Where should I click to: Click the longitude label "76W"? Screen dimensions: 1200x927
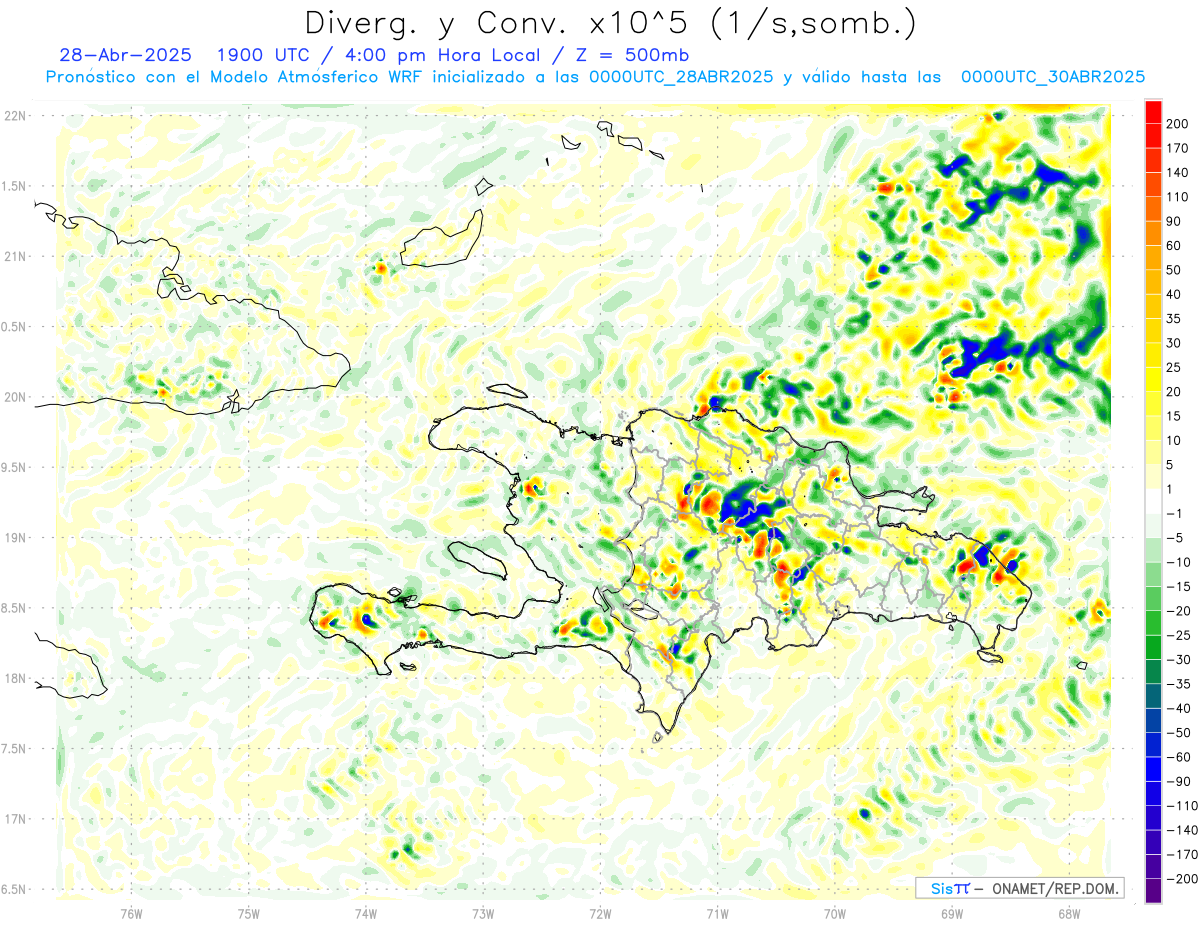point(131,913)
